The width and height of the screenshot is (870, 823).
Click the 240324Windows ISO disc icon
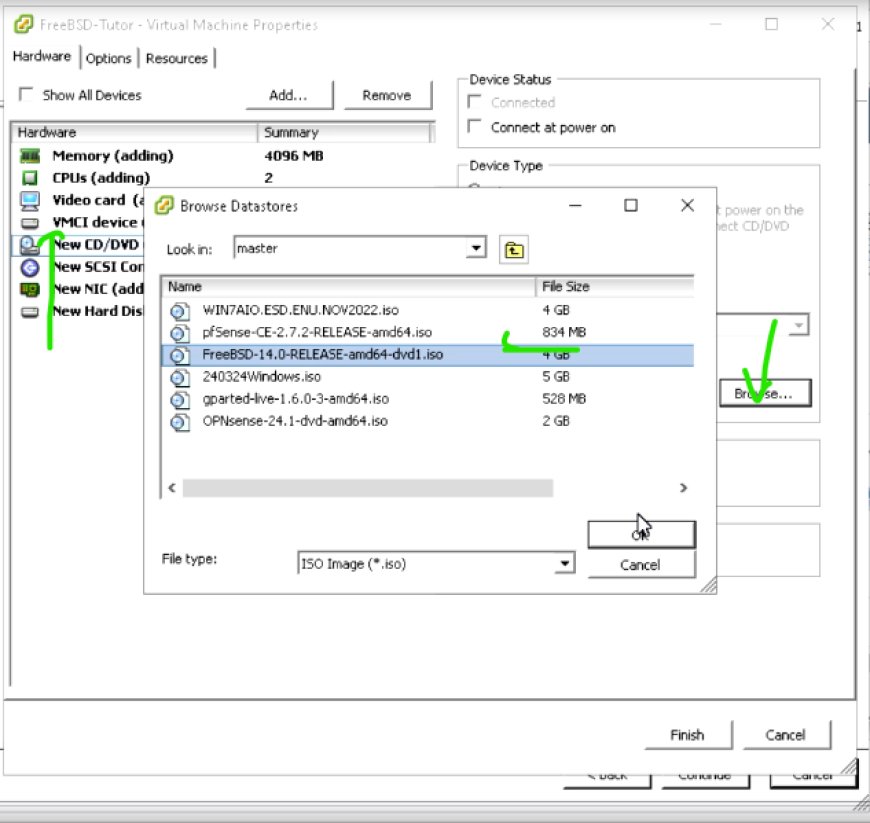pos(179,377)
